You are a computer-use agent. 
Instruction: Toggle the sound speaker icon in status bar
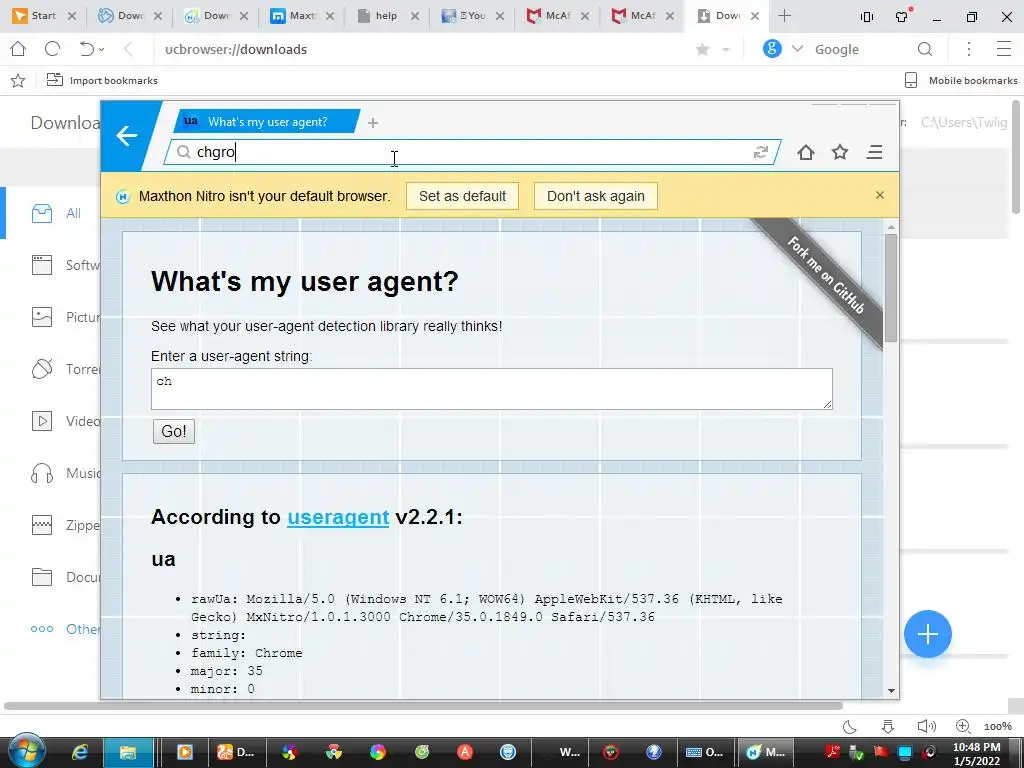tap(926, 726)
